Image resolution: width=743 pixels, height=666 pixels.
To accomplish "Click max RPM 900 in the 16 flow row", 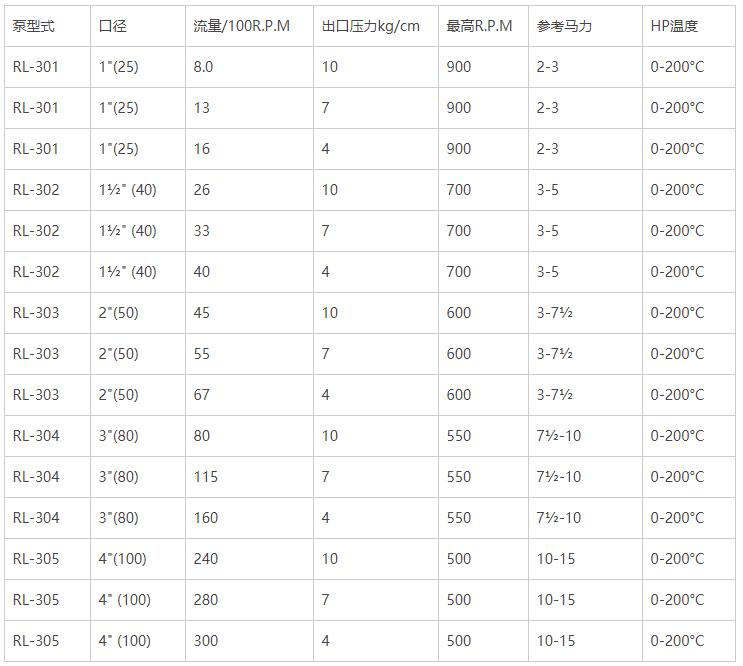I will click(459, 149).
